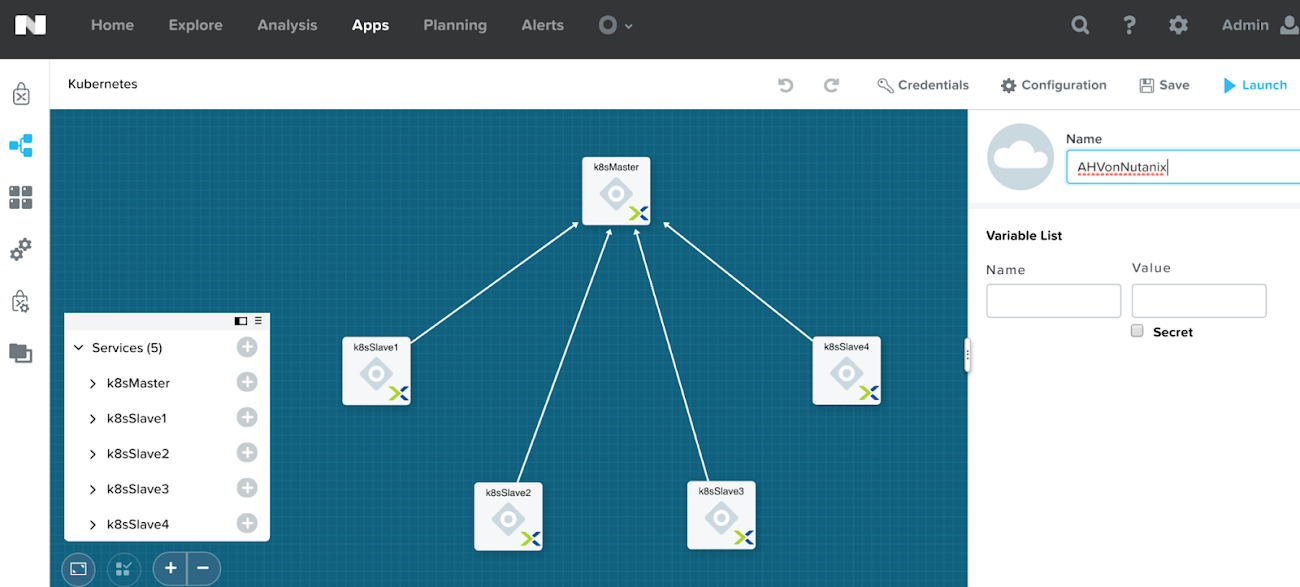1300x587 pixels.
Task: Click the Kubernetes blueprint title
Action: pos(103,84)
